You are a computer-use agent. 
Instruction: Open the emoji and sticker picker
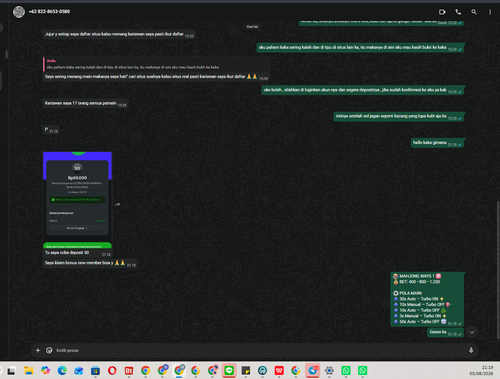(49, 350)
